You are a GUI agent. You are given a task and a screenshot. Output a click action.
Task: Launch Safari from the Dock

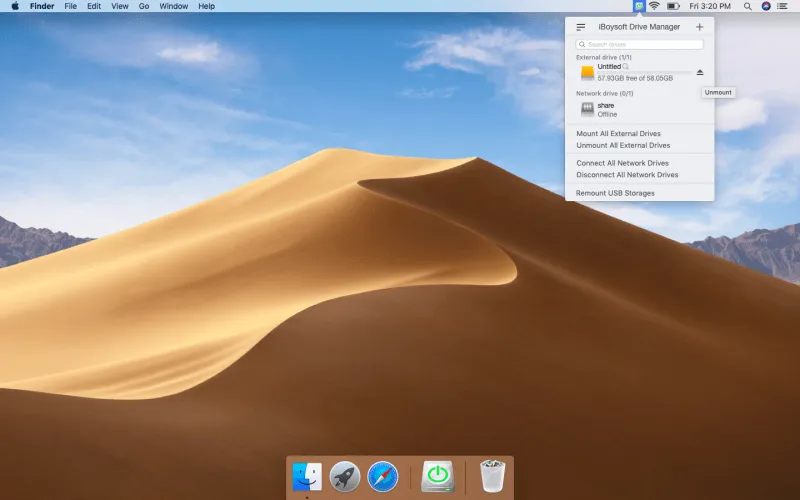tap(383, 476)
